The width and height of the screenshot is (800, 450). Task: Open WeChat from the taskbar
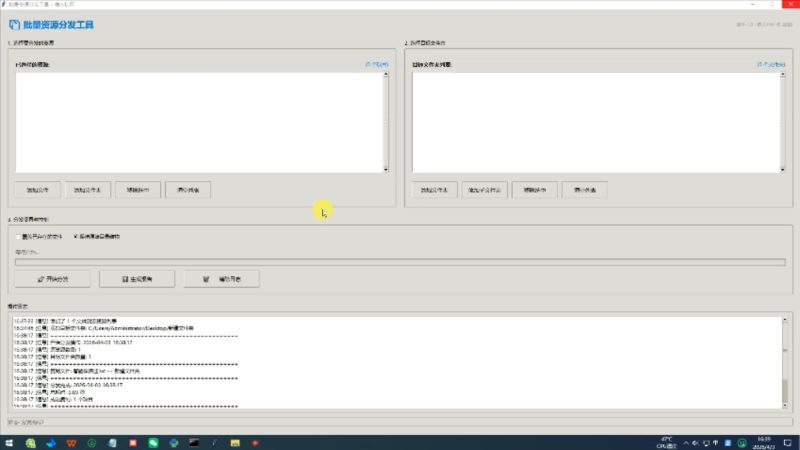point(154,442)
